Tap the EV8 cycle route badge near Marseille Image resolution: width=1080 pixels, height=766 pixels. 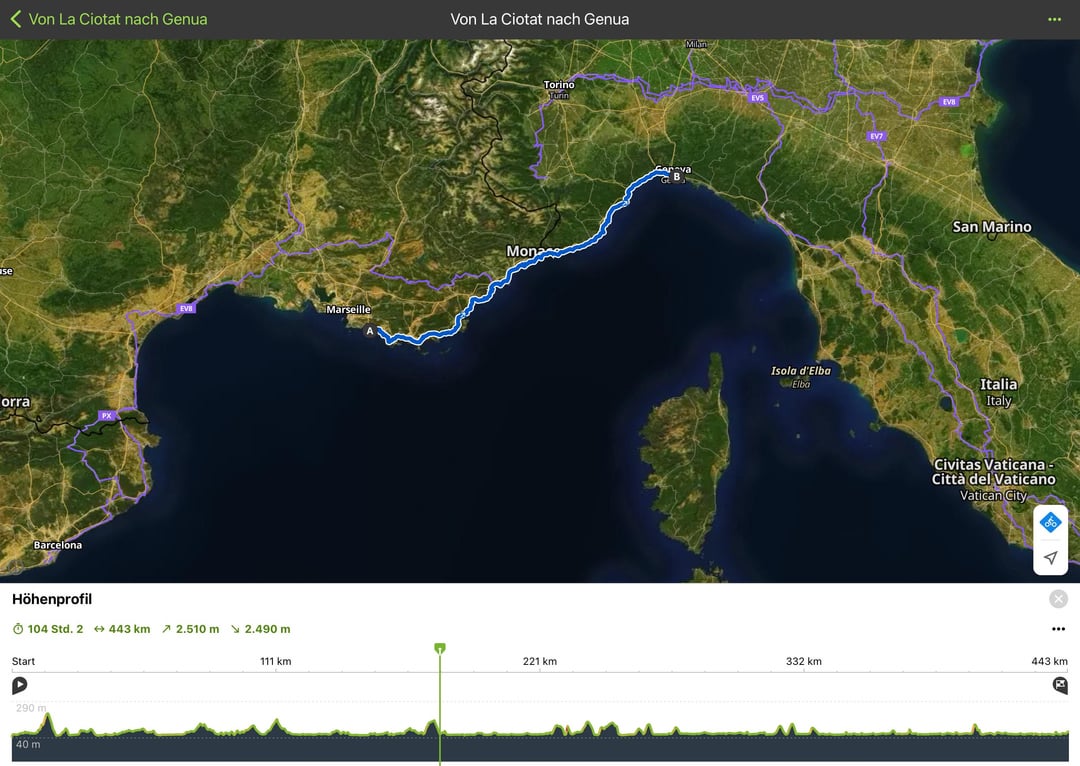(187, 309)
